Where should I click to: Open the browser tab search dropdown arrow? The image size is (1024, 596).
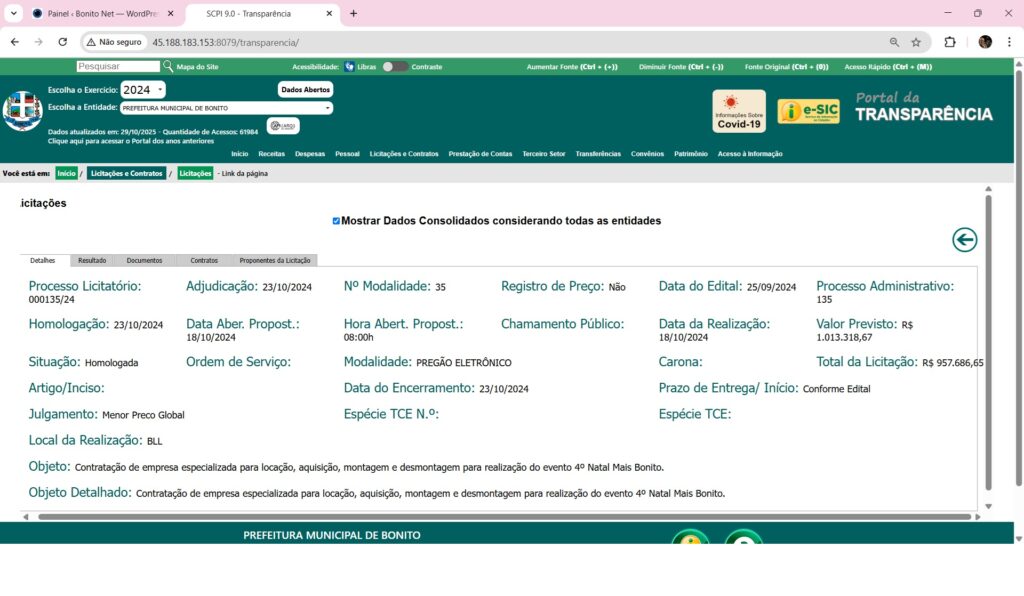14,14
